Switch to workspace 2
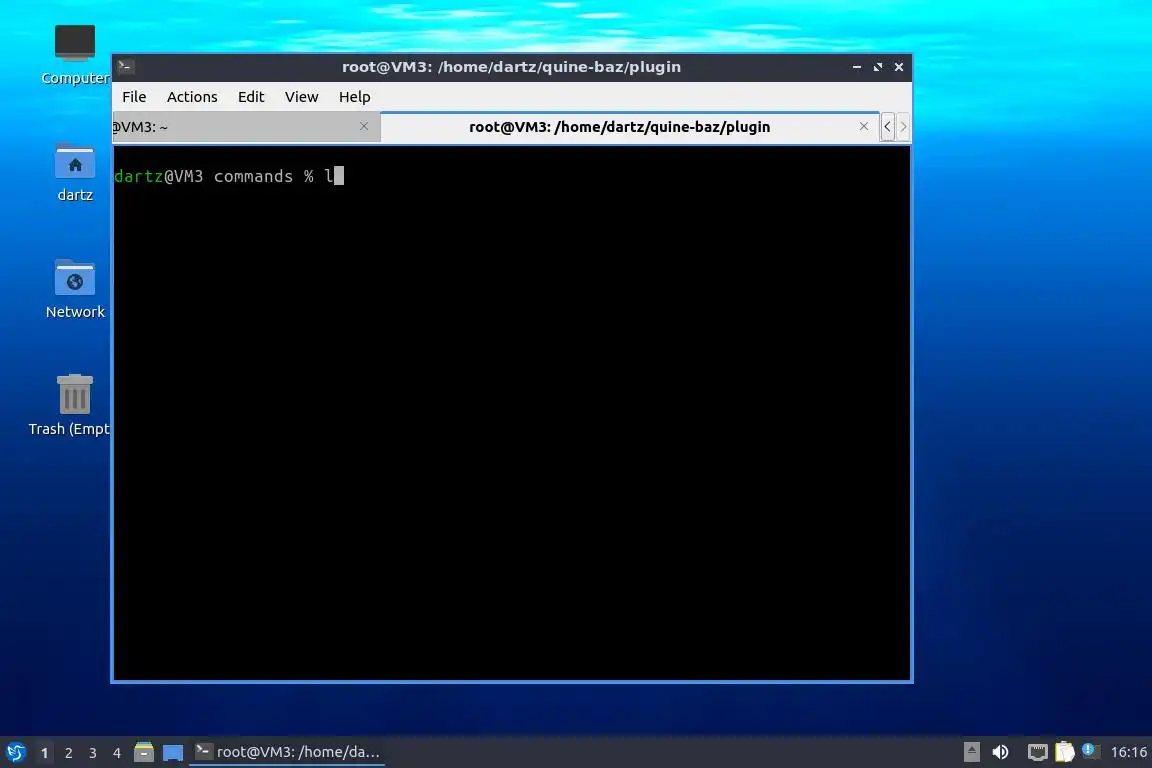 68,753
